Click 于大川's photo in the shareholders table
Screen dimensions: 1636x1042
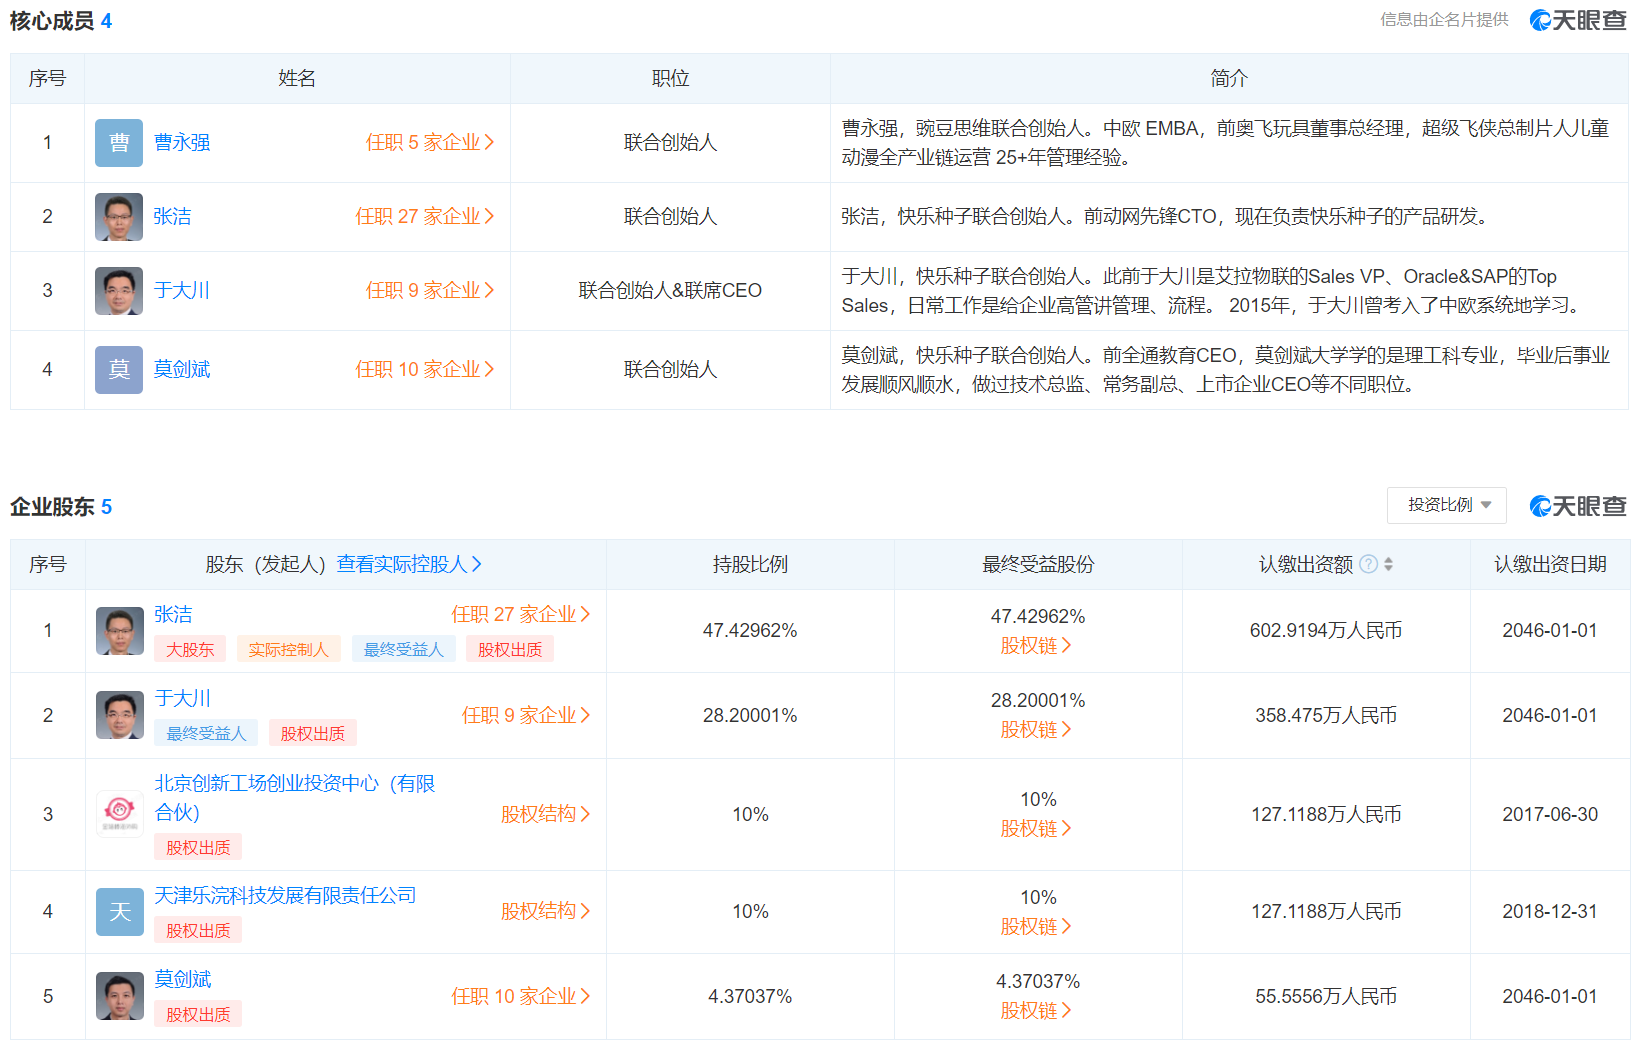point(119,715)
